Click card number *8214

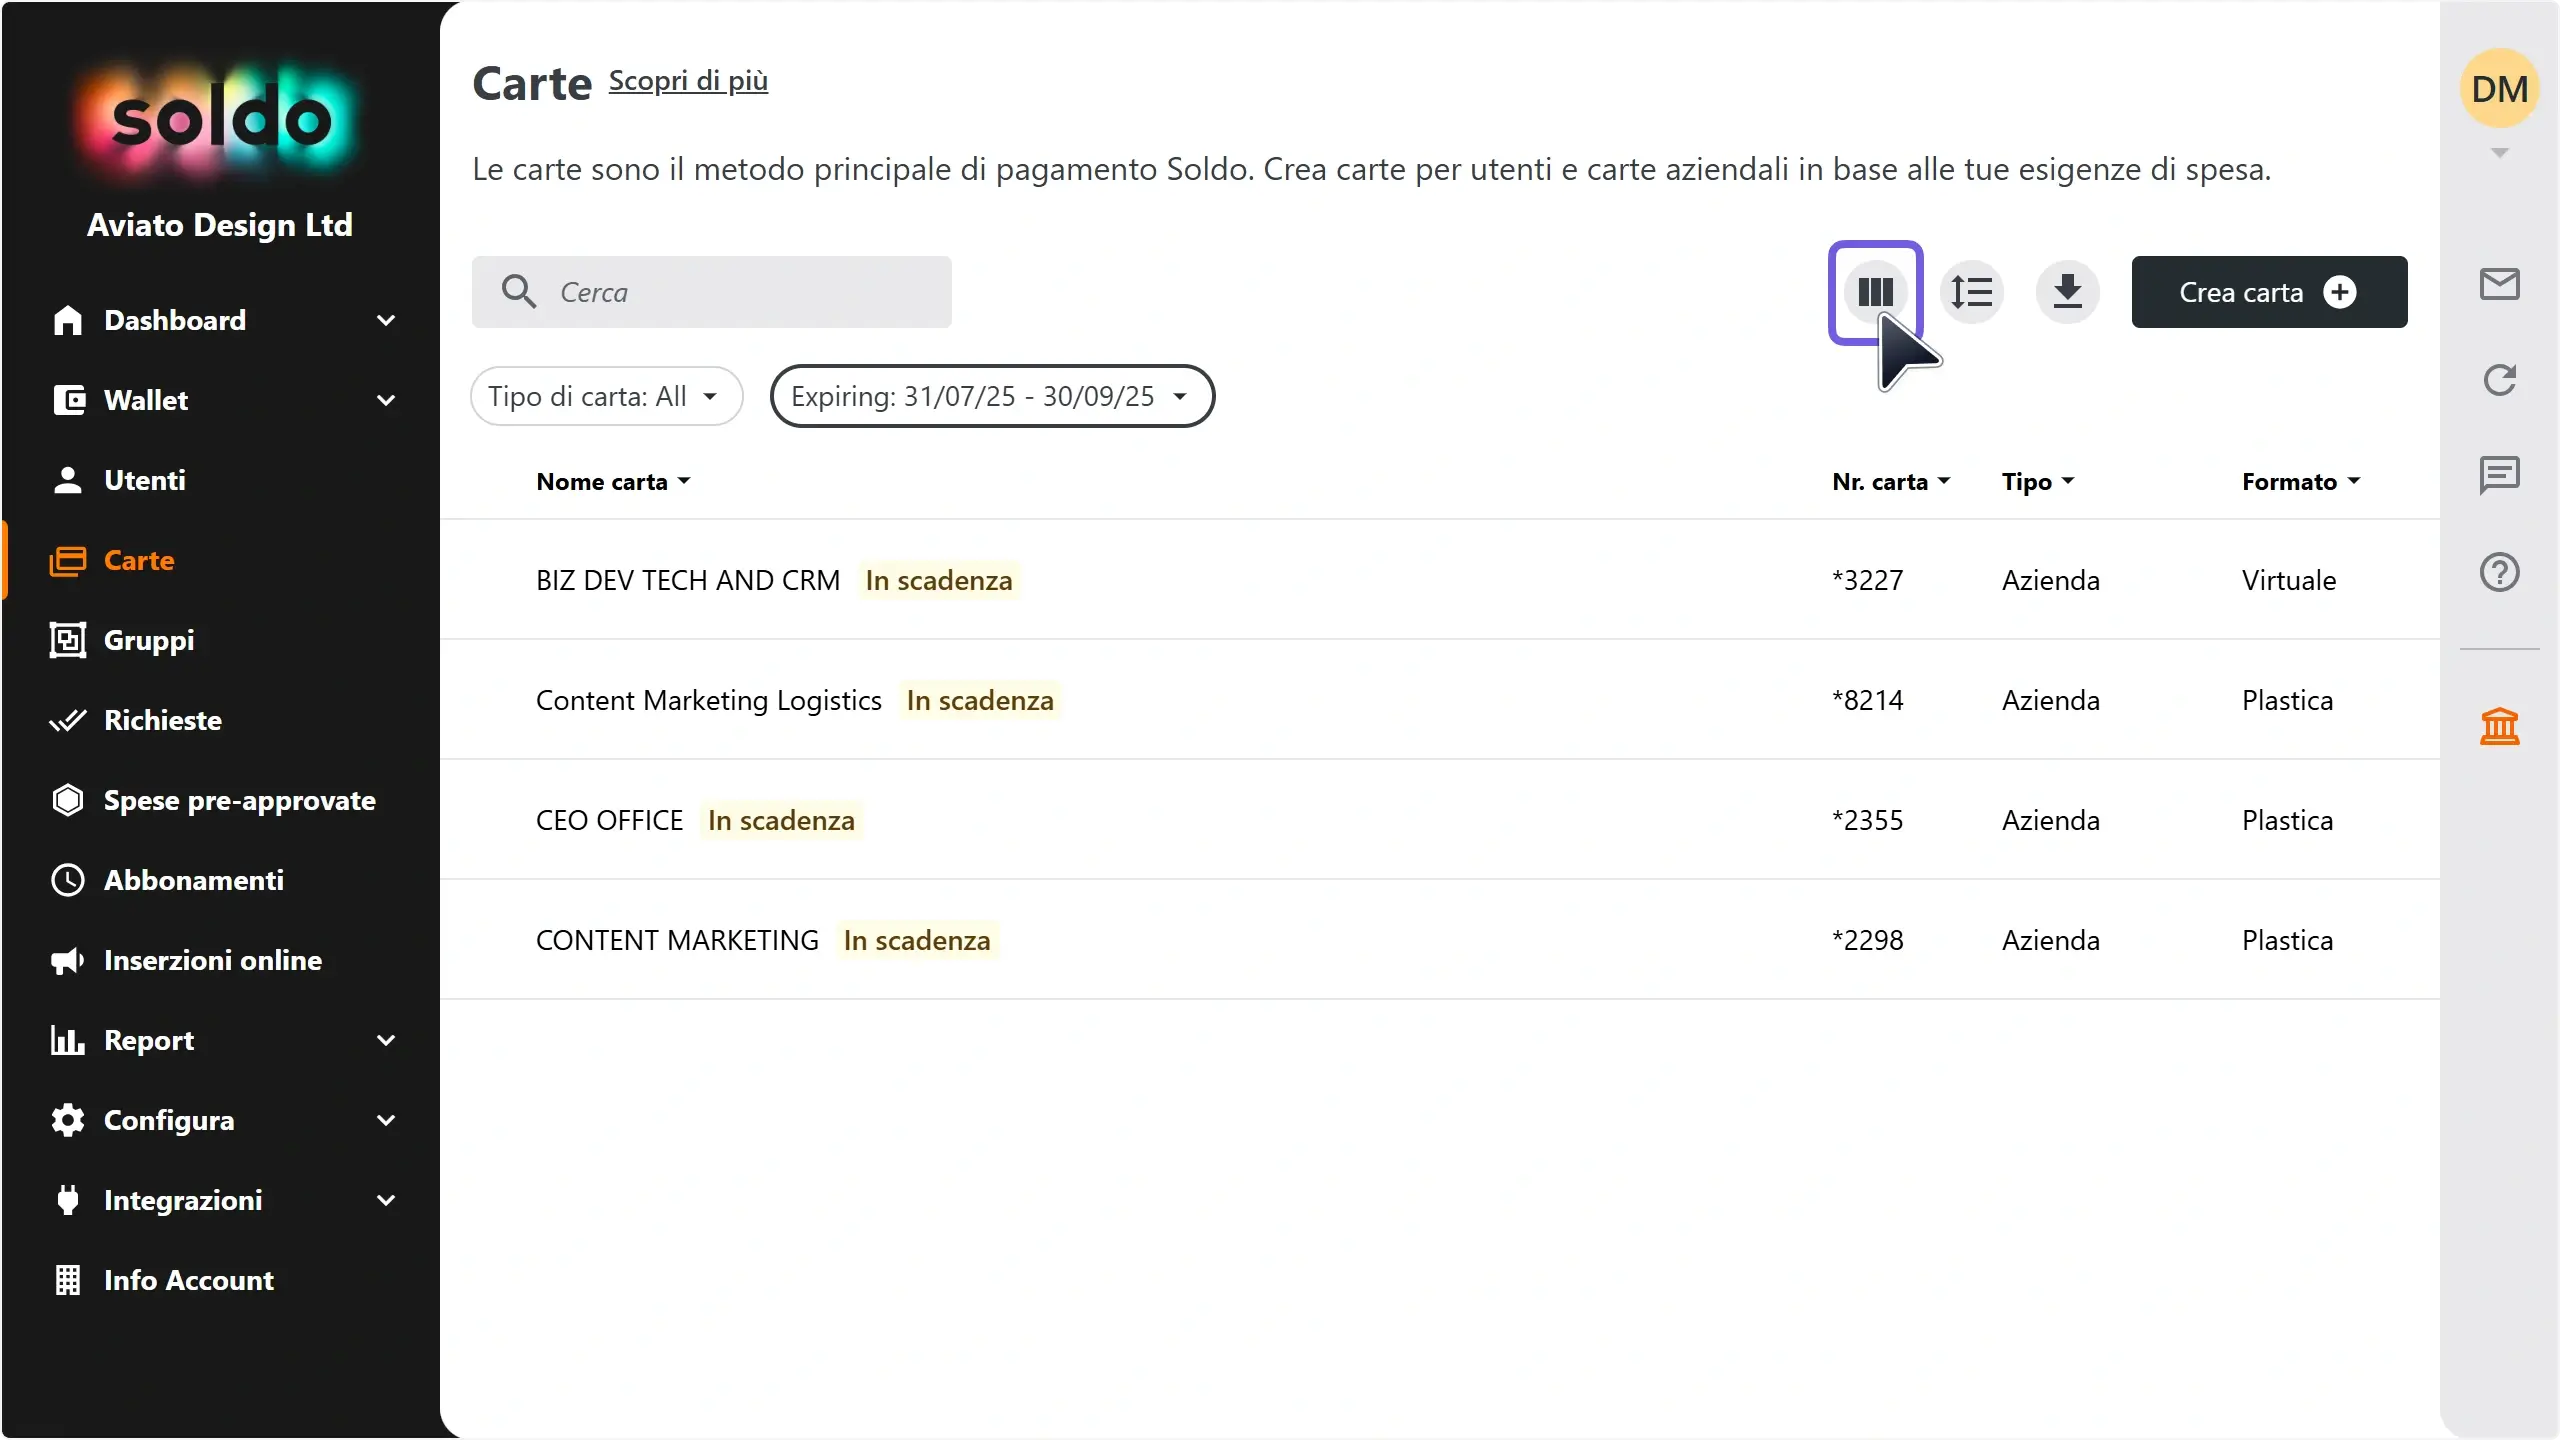click(x=1867, y=700)
